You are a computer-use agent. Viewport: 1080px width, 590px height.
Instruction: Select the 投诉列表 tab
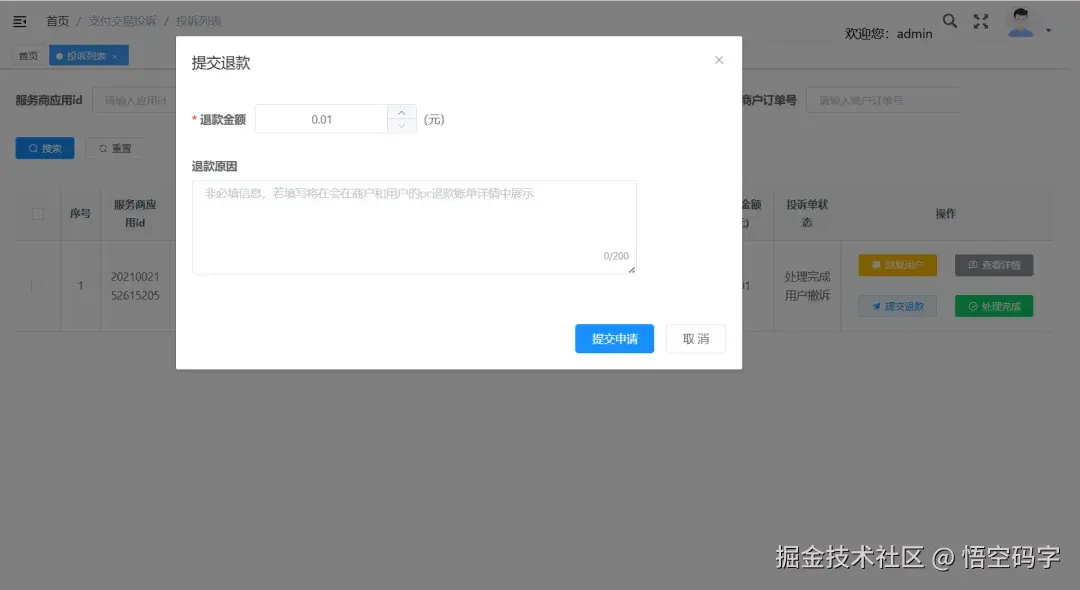(83, 55)
